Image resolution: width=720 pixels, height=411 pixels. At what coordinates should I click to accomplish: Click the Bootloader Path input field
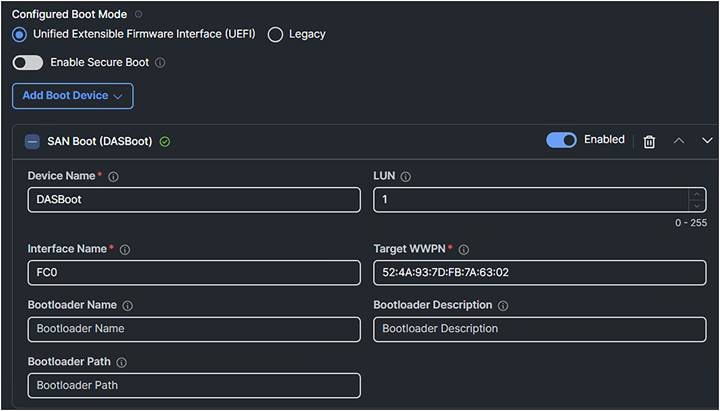coord(194,385)
